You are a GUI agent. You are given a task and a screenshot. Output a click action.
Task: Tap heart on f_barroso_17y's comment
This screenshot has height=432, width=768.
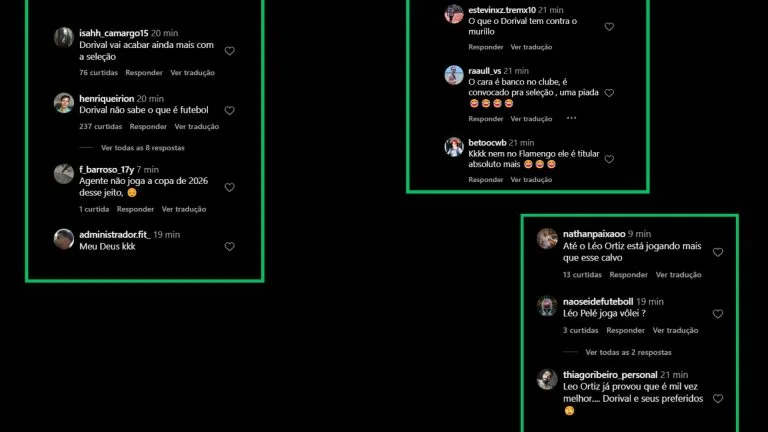[x=230, y=188]
